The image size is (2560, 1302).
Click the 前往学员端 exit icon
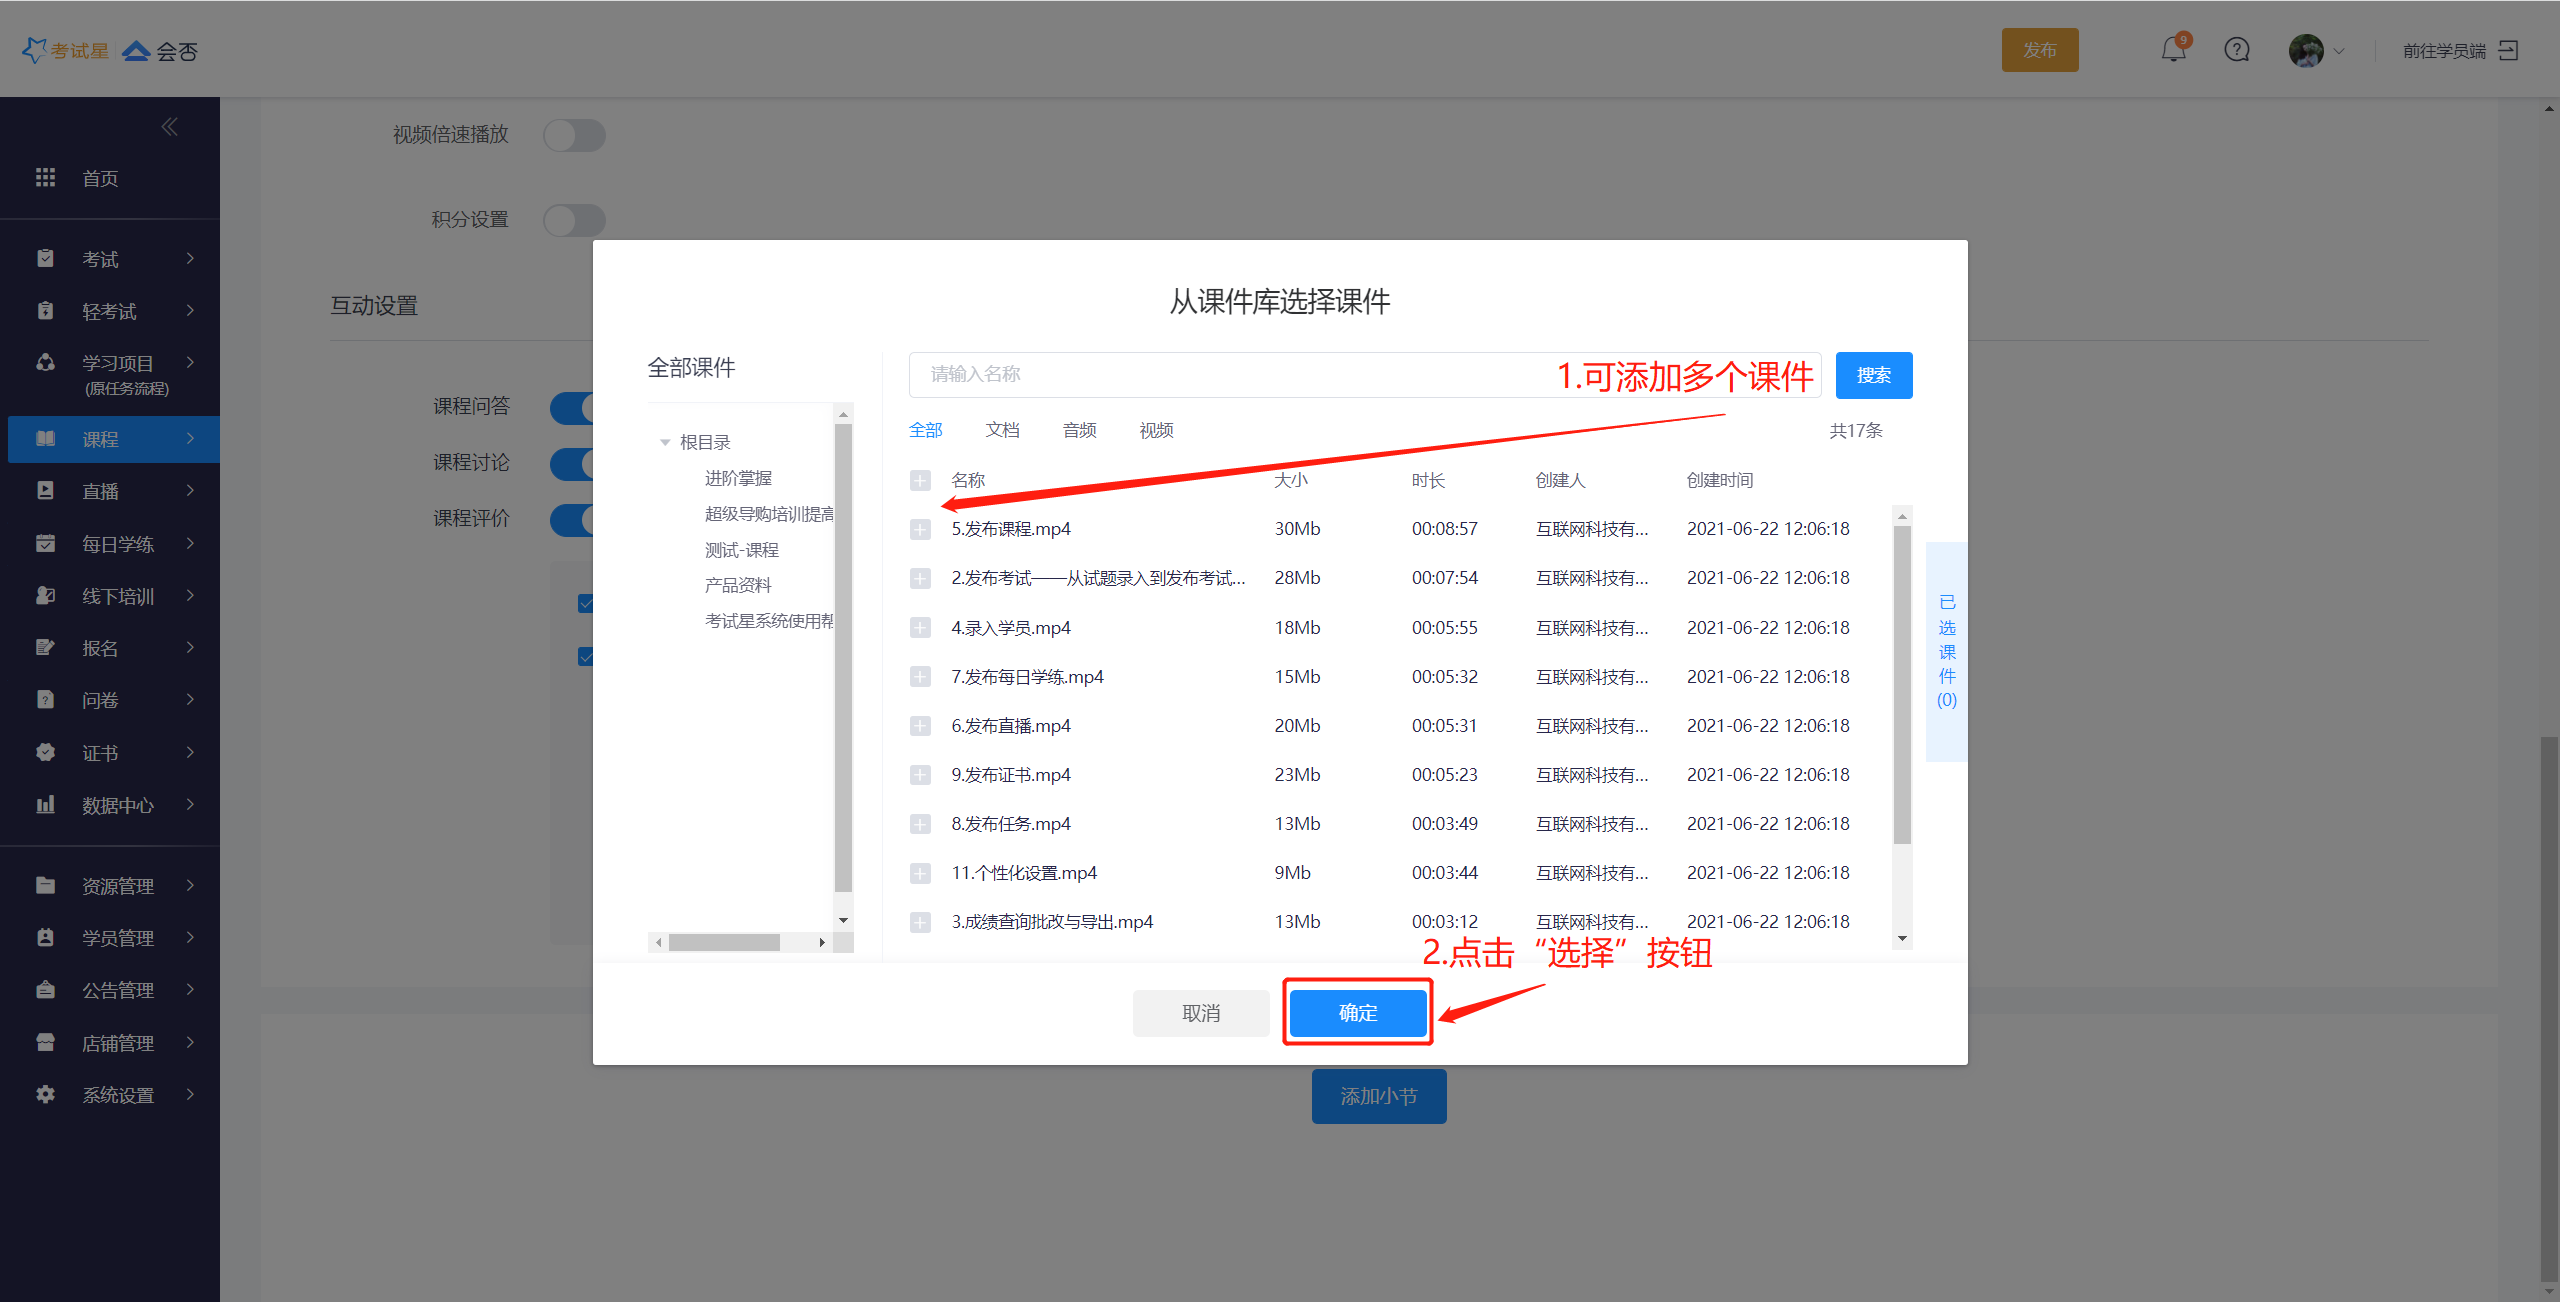click(x=2508, y=50)
